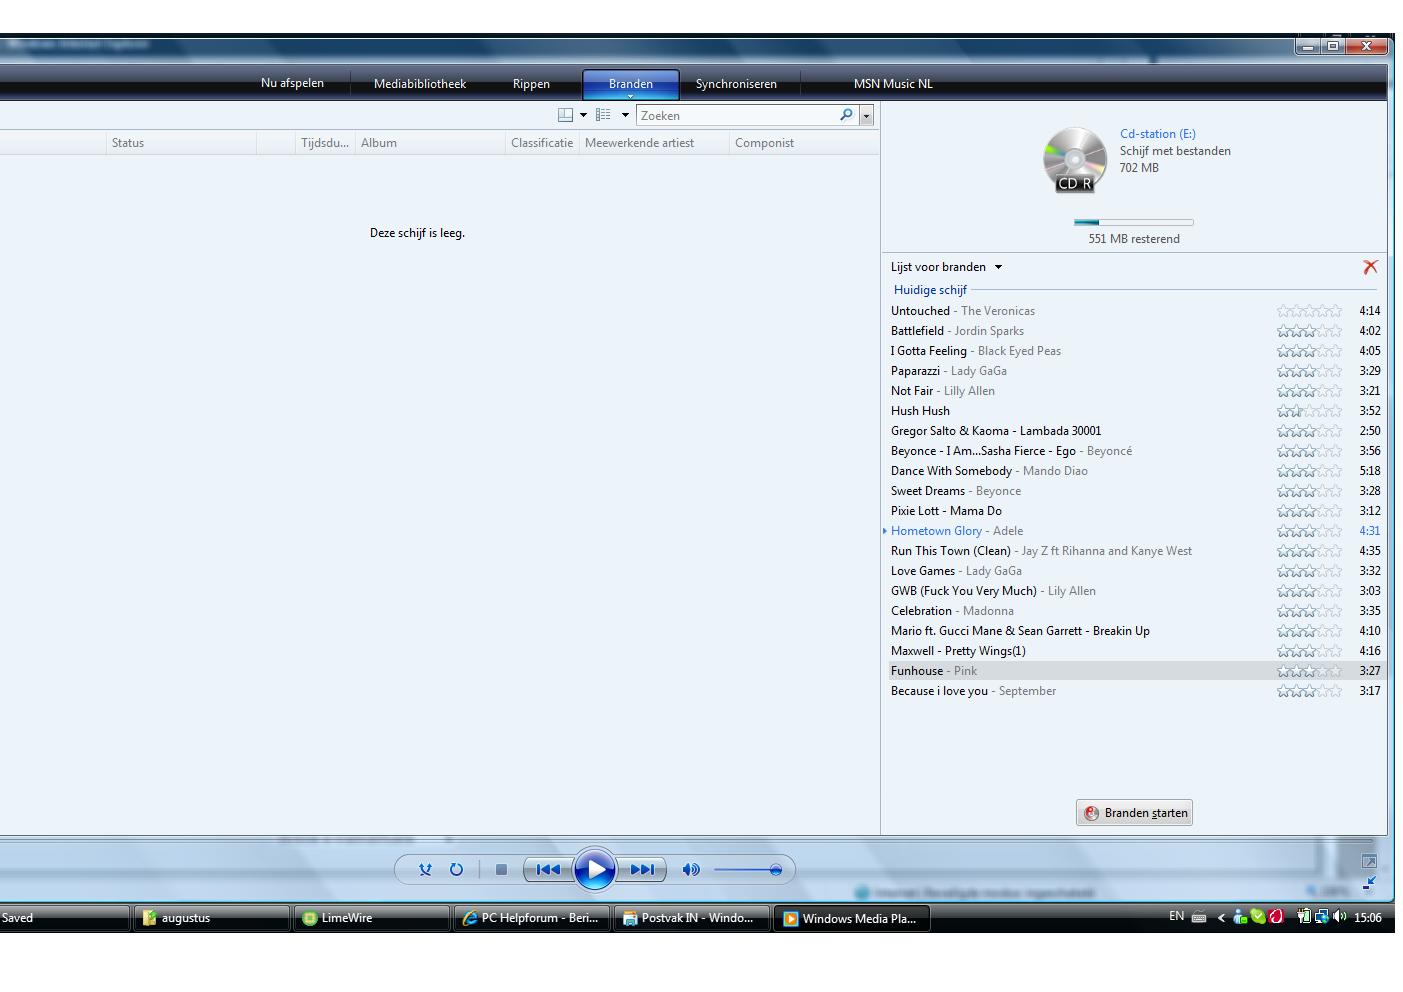Viewport: 1403px width, 992px height.
Task: Rate the Untouched track using stars
Action: pyautogui.click(x=1309, y=311)
